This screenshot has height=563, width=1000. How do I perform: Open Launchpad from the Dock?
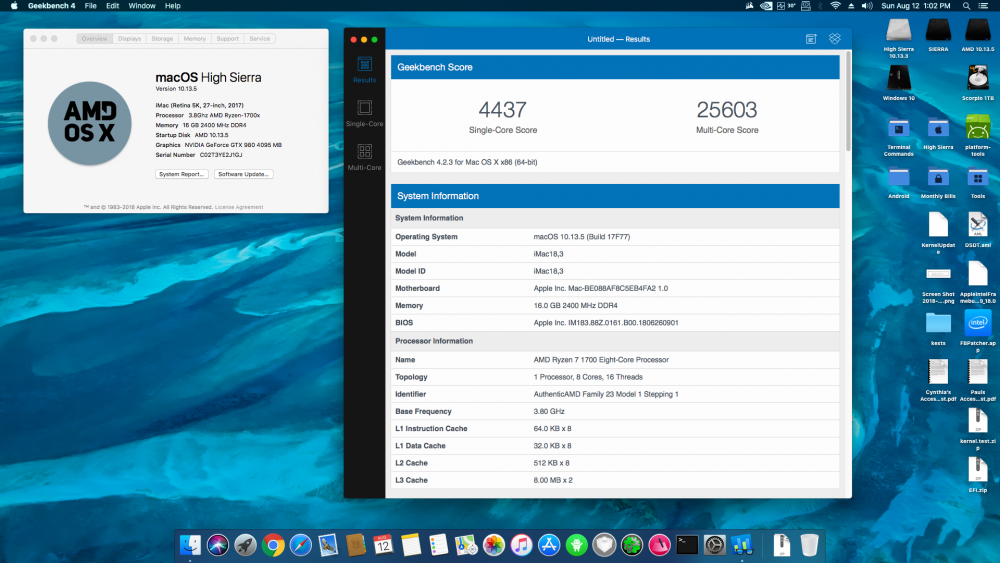246,545
